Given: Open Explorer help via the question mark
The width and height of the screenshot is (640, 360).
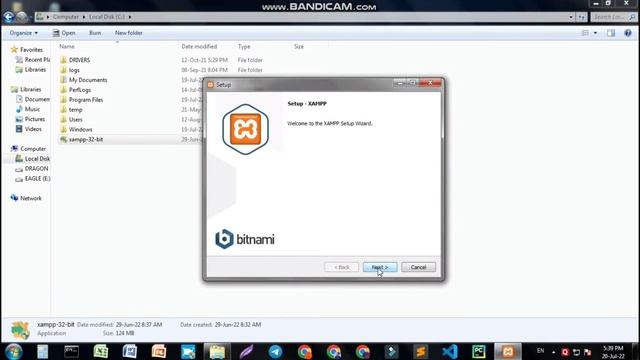Looking at the screenshot, I should [x=628, y=33].
